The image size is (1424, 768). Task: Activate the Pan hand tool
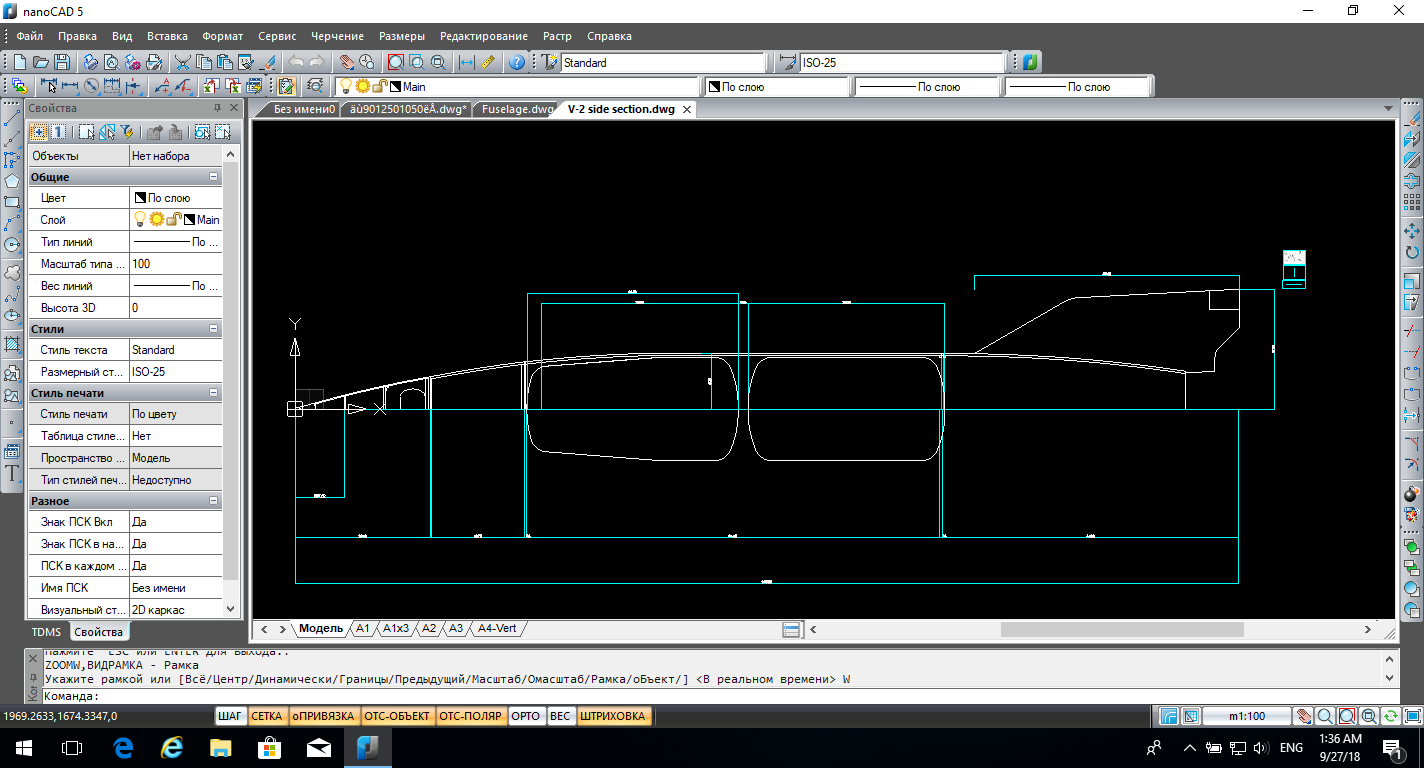click(x=347, y=62)
